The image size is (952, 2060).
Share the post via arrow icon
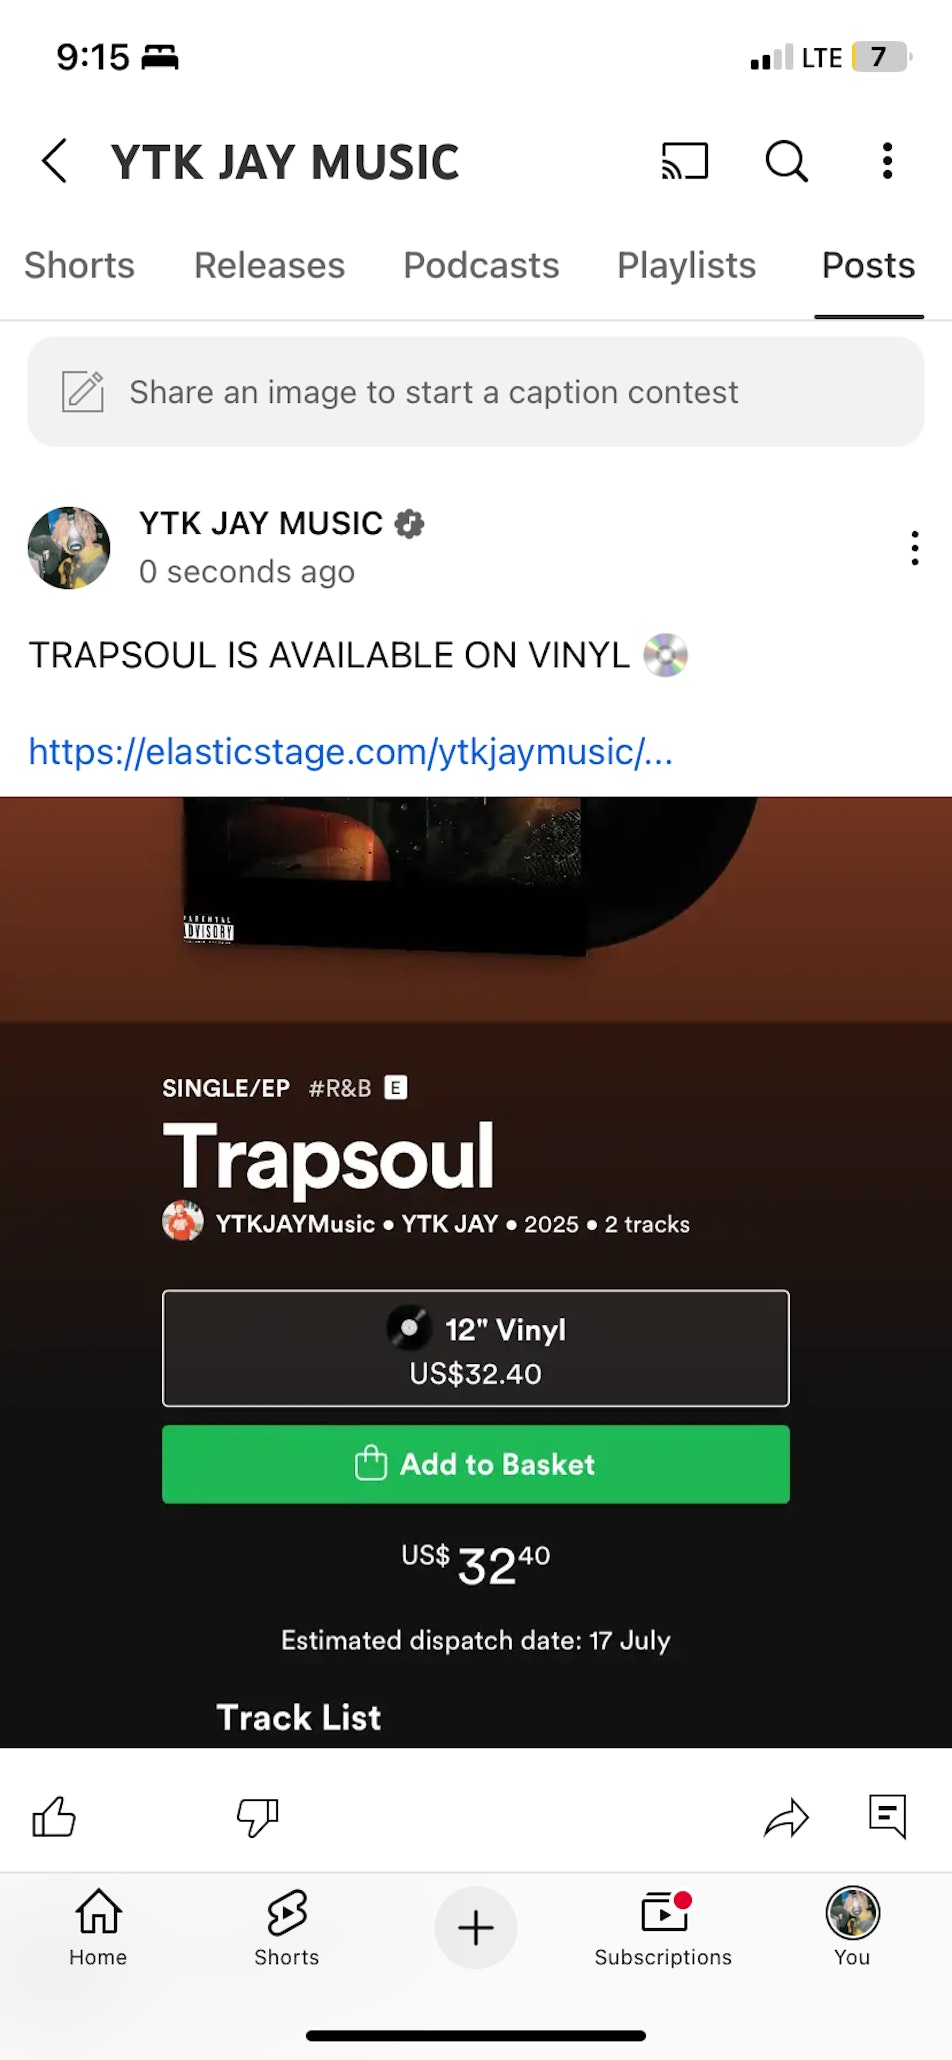(786, 1817)
